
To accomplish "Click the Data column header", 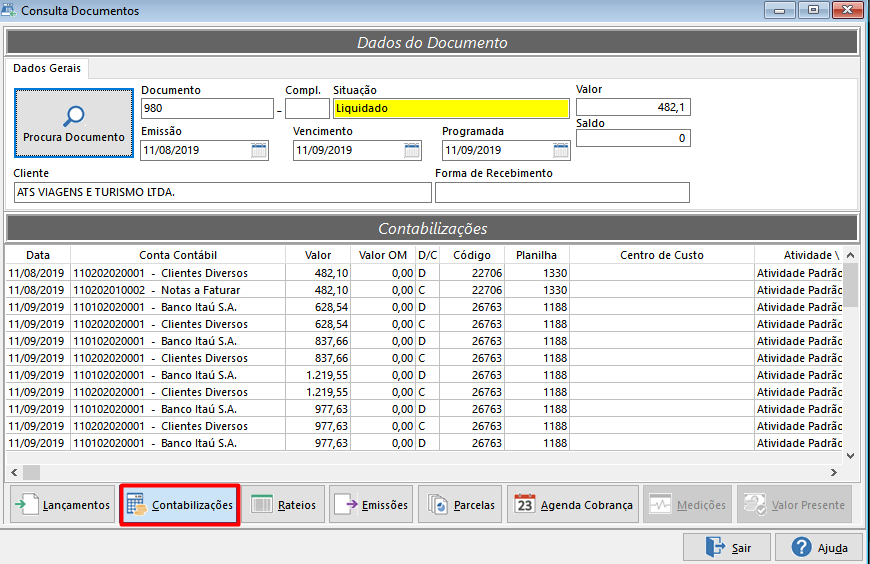I will tap(38, 255).
